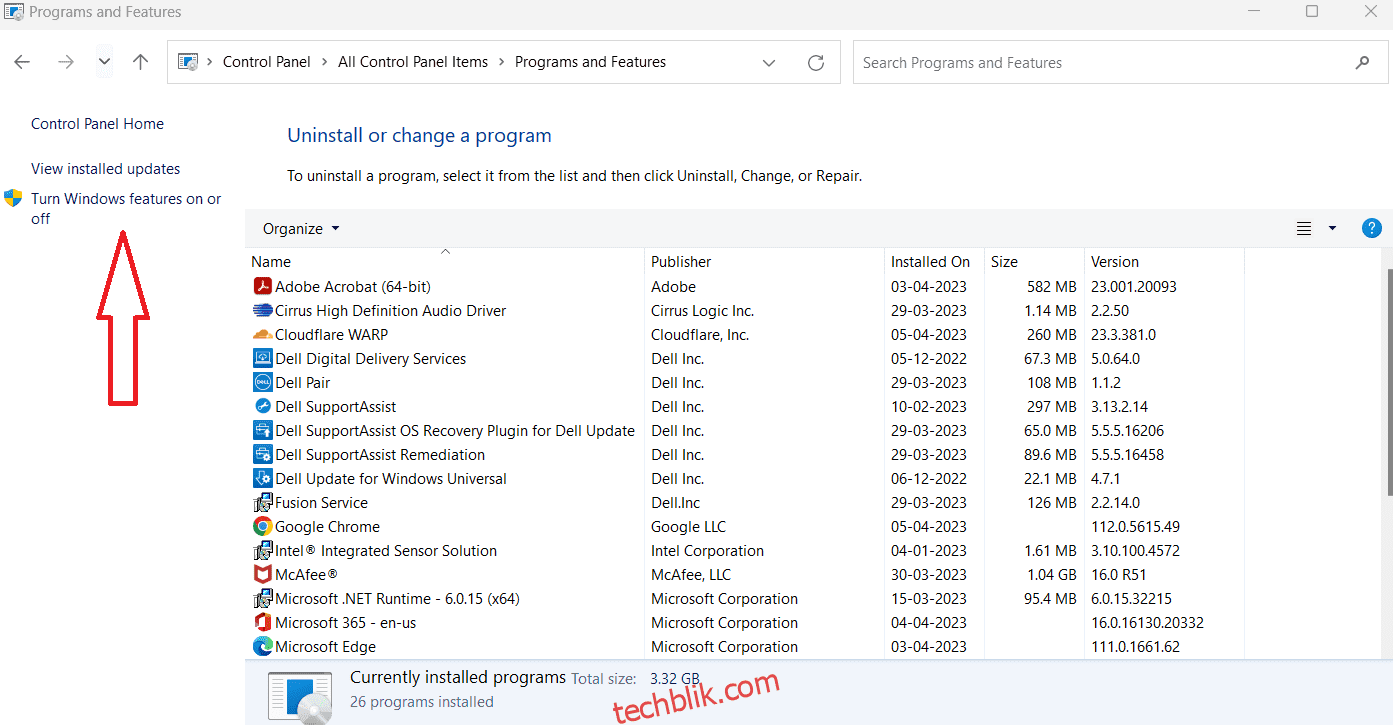
Task: Click the Refresh button in address bar
Action: point(816,63)
